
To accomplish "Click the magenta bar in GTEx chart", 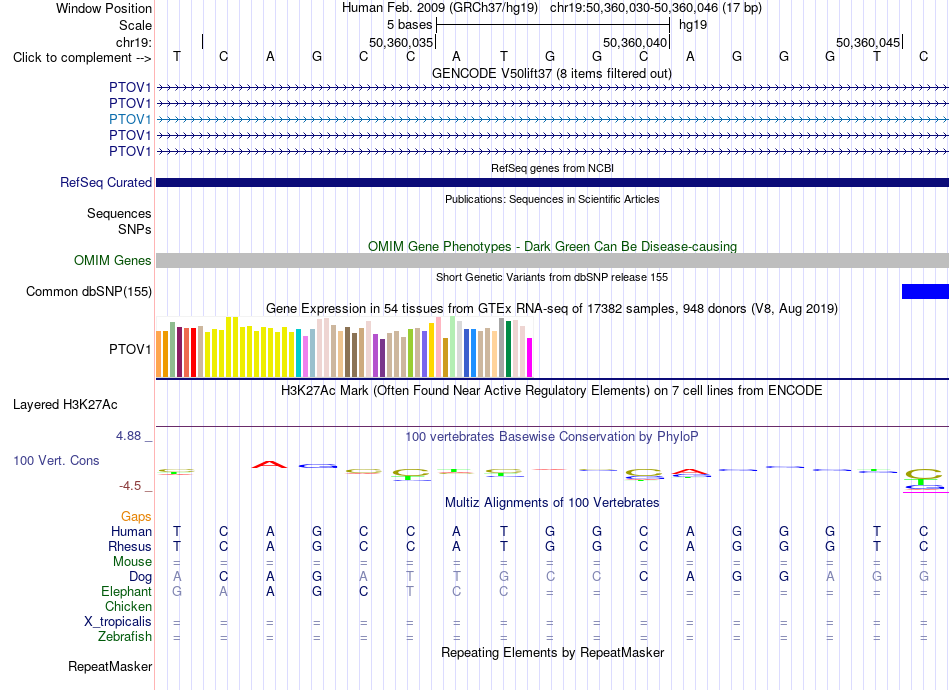I will [530, 357].
